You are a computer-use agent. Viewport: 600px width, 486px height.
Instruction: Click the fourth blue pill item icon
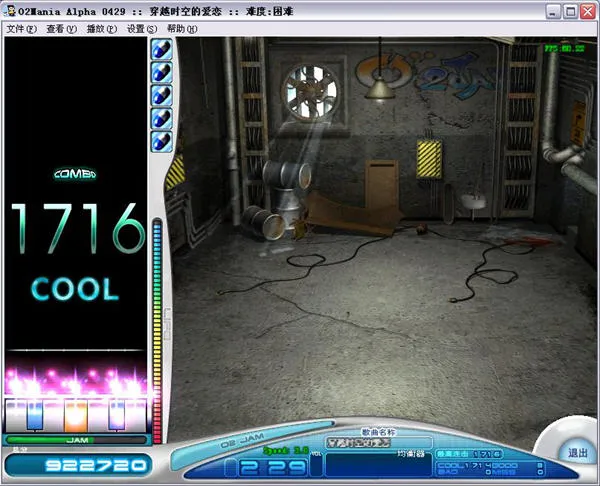click(161, 118)
